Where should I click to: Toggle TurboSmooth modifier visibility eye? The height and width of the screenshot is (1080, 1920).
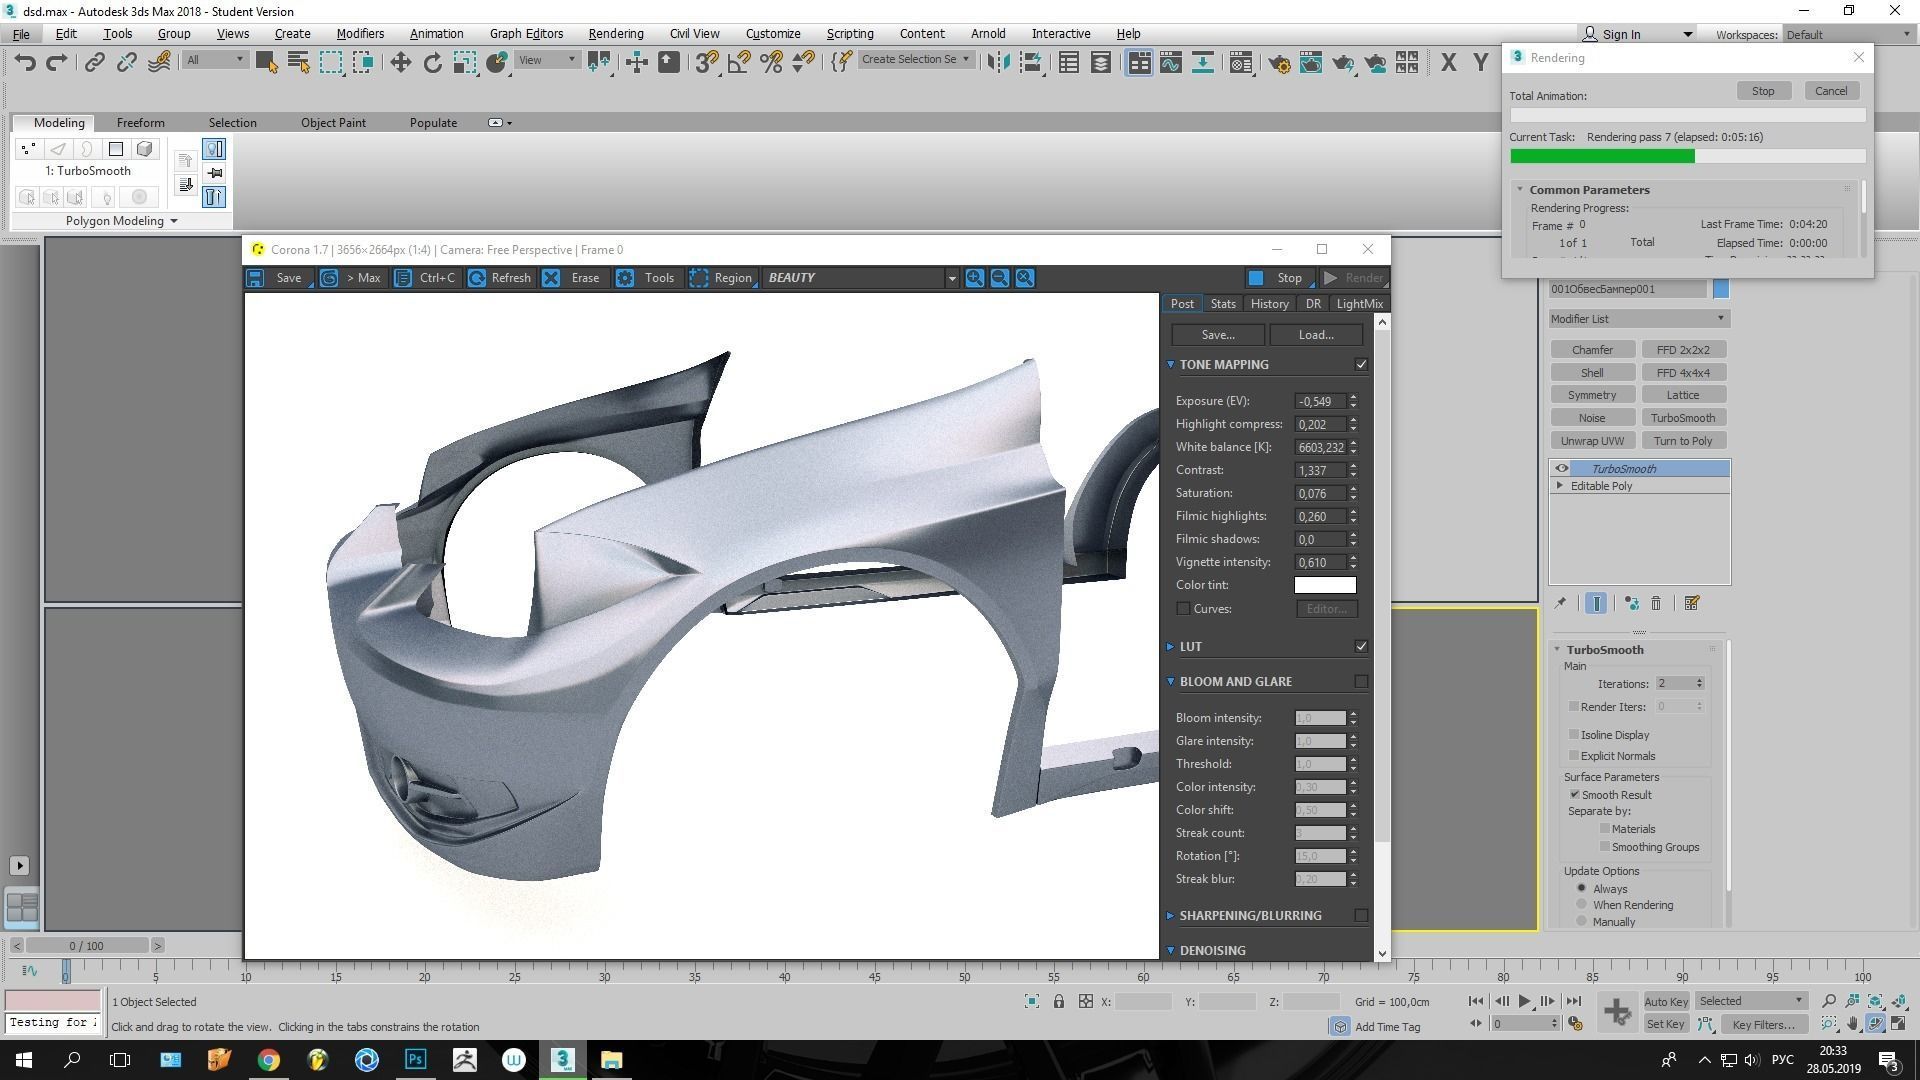(x=1561, y=468)
